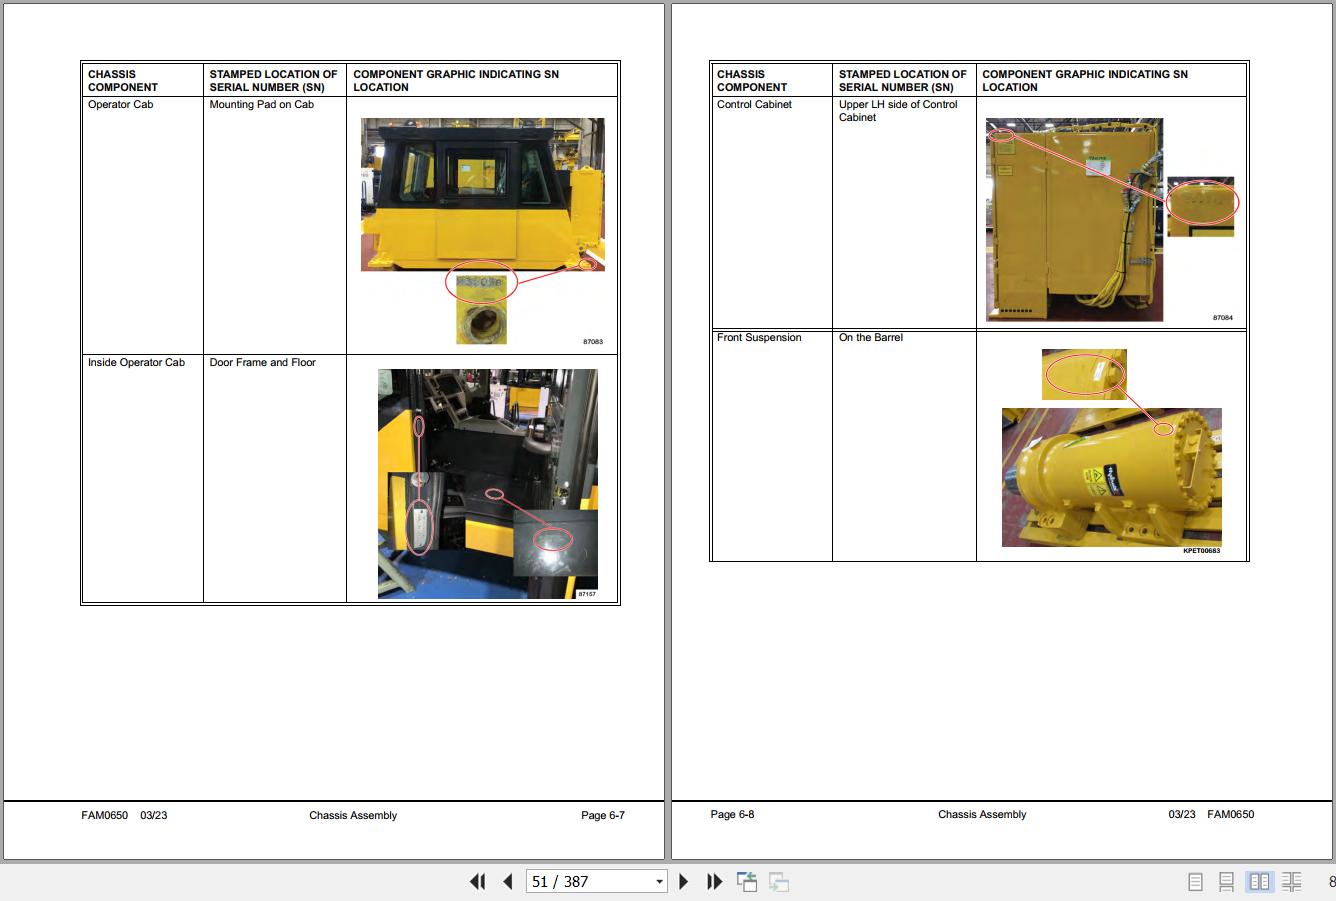Jump to the last page

714,881
